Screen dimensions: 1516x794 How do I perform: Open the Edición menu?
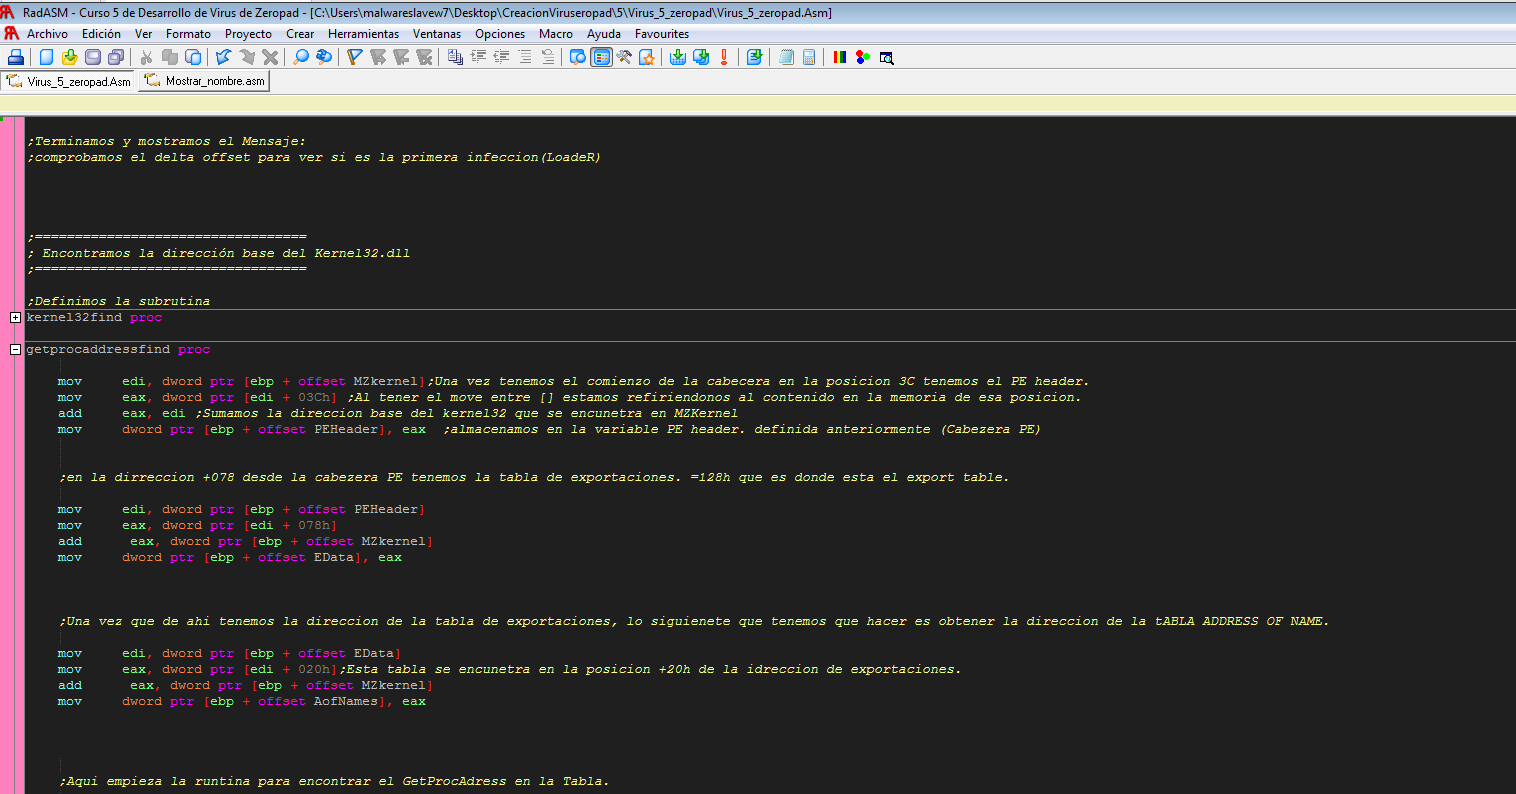[x=101, y=34]
